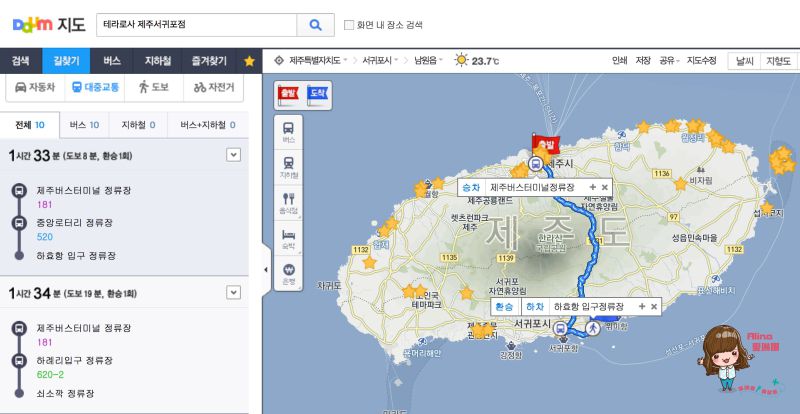Viewport: 800px width, 414px height.
Task: Click the location target icon beside 제주특별자치도
Action: (279, 61)
